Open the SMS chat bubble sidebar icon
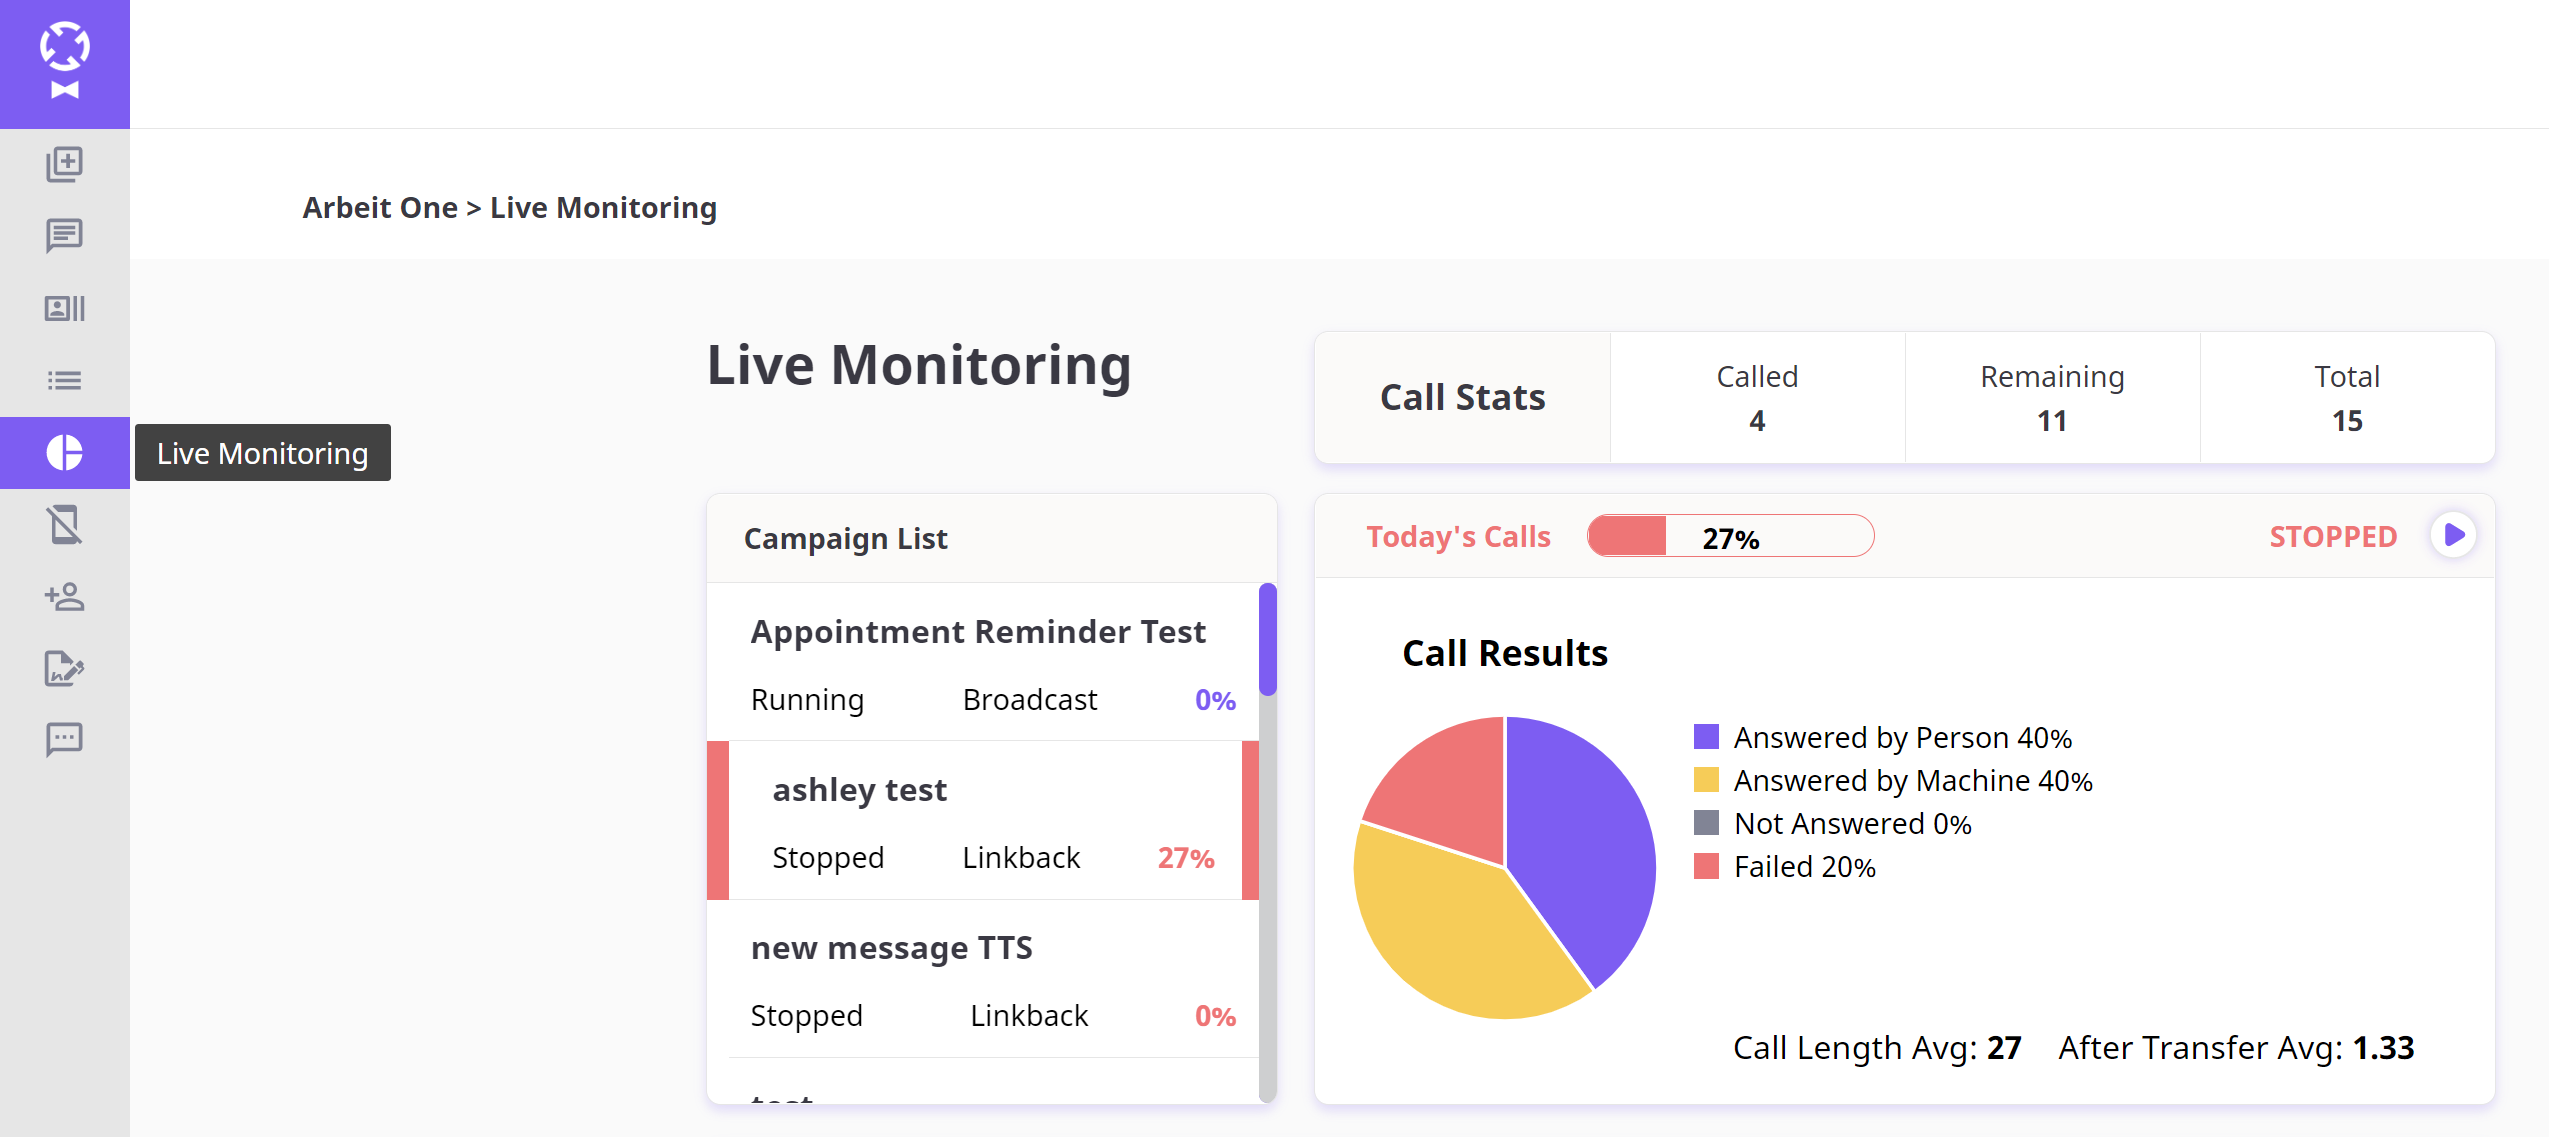This screenshot has width=2549, height=1137. pos(65,741)
